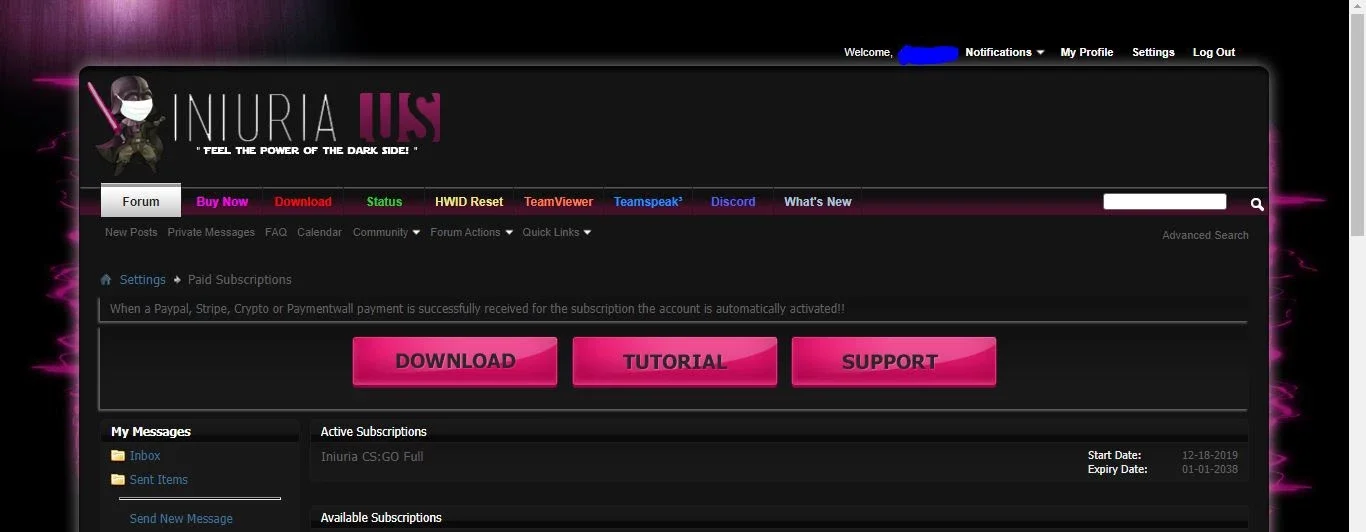The image size is (1366, 532).
Task: Open the Calendar link
Action: 319,232
